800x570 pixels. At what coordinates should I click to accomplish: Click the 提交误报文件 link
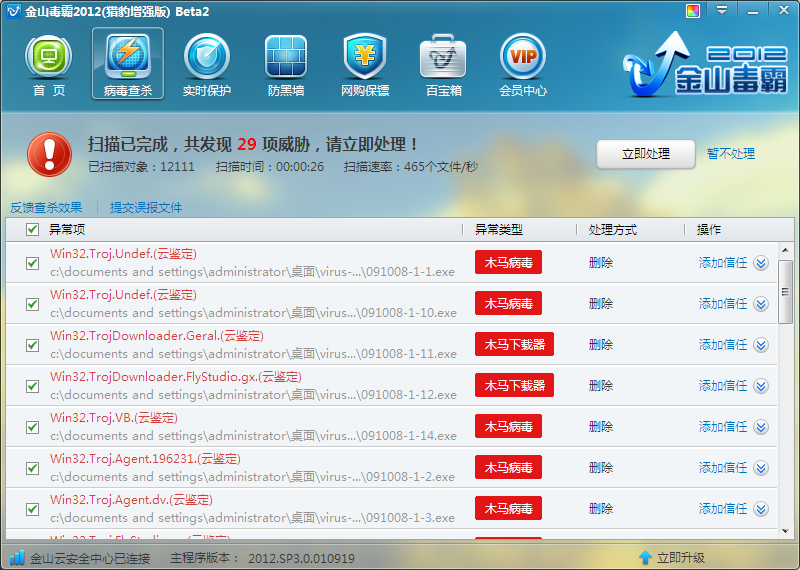pos(146,208)
